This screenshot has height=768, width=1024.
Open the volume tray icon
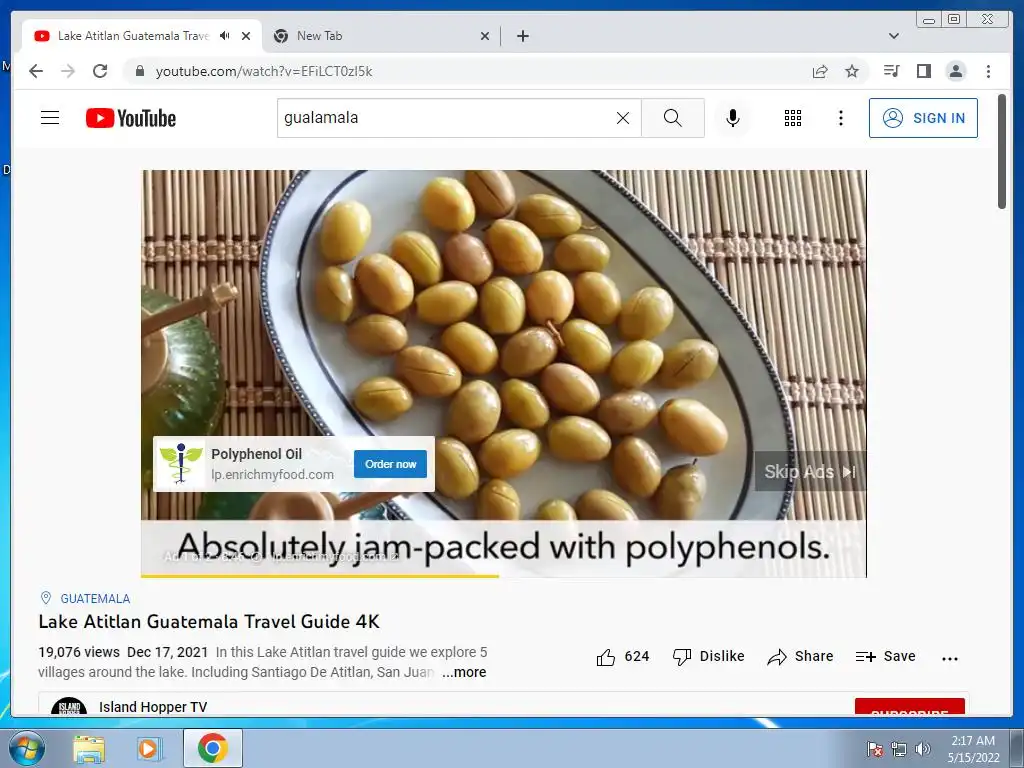coord(923,749)
